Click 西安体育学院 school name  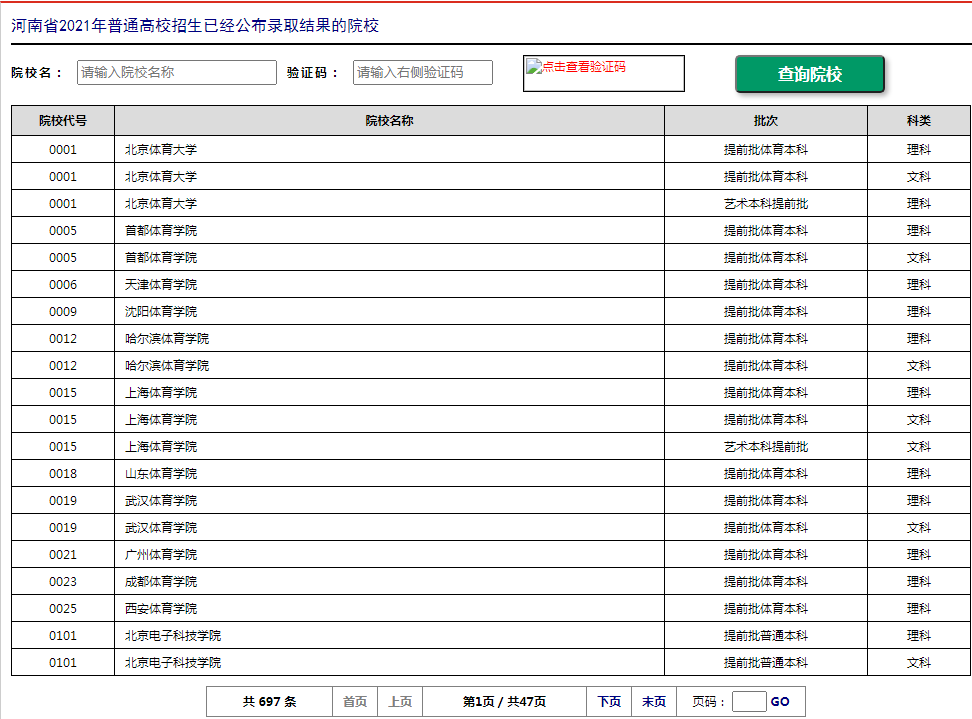pyautogui.click(x=161, y=609)
